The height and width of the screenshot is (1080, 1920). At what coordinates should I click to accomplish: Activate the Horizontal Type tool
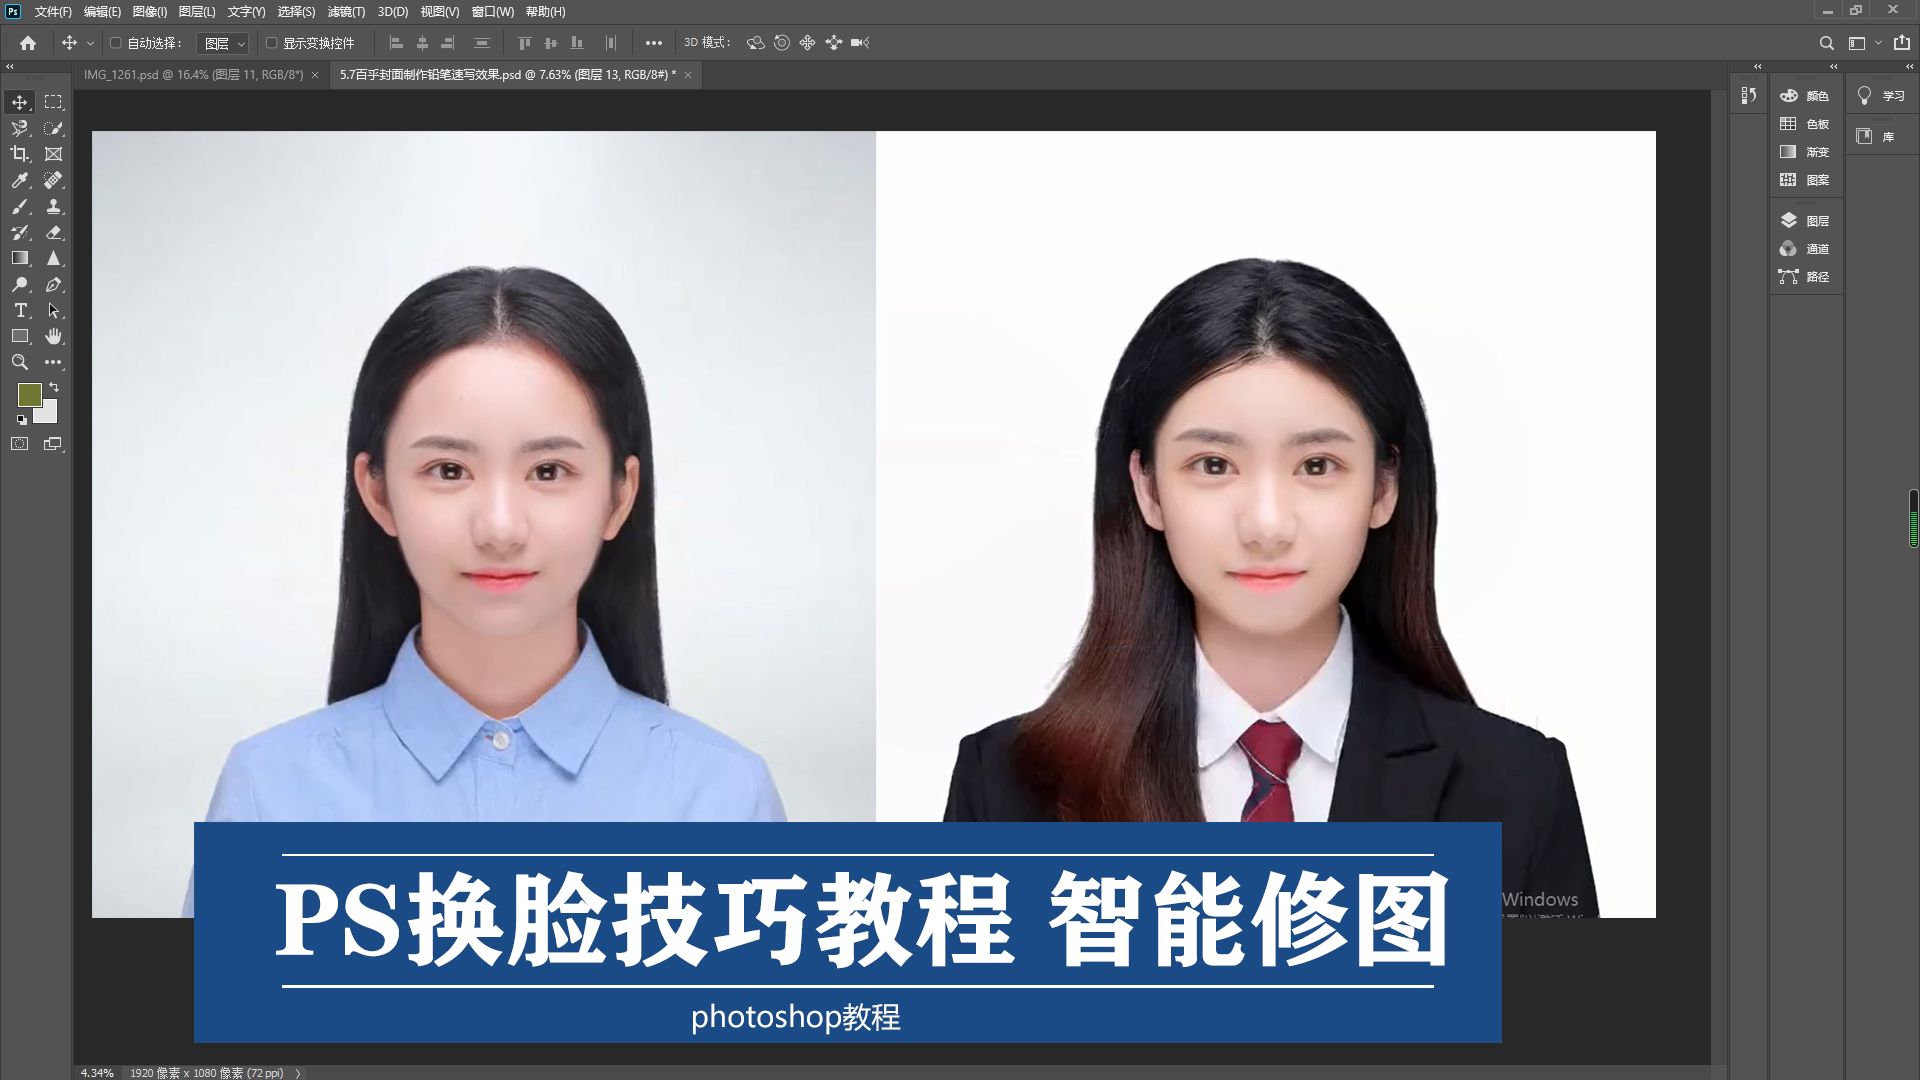(19, 310)
